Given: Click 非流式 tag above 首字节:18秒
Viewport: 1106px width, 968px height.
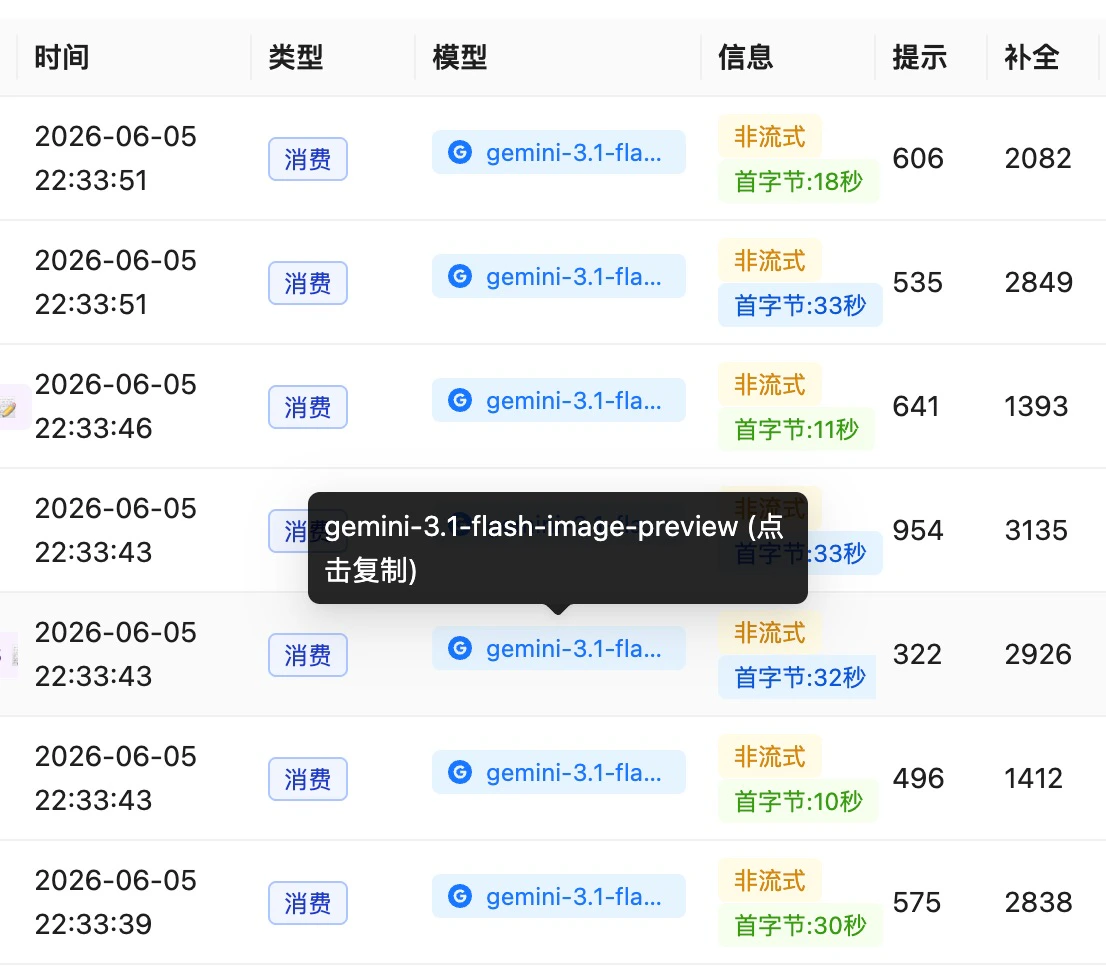Looking at the screenshot, I should click(x=770, y=136).
